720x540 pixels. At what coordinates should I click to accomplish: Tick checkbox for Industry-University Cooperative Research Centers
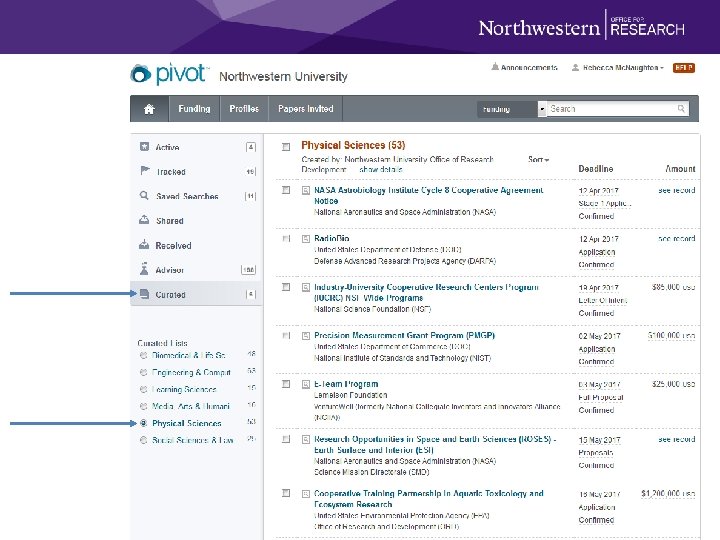[286, 287]
